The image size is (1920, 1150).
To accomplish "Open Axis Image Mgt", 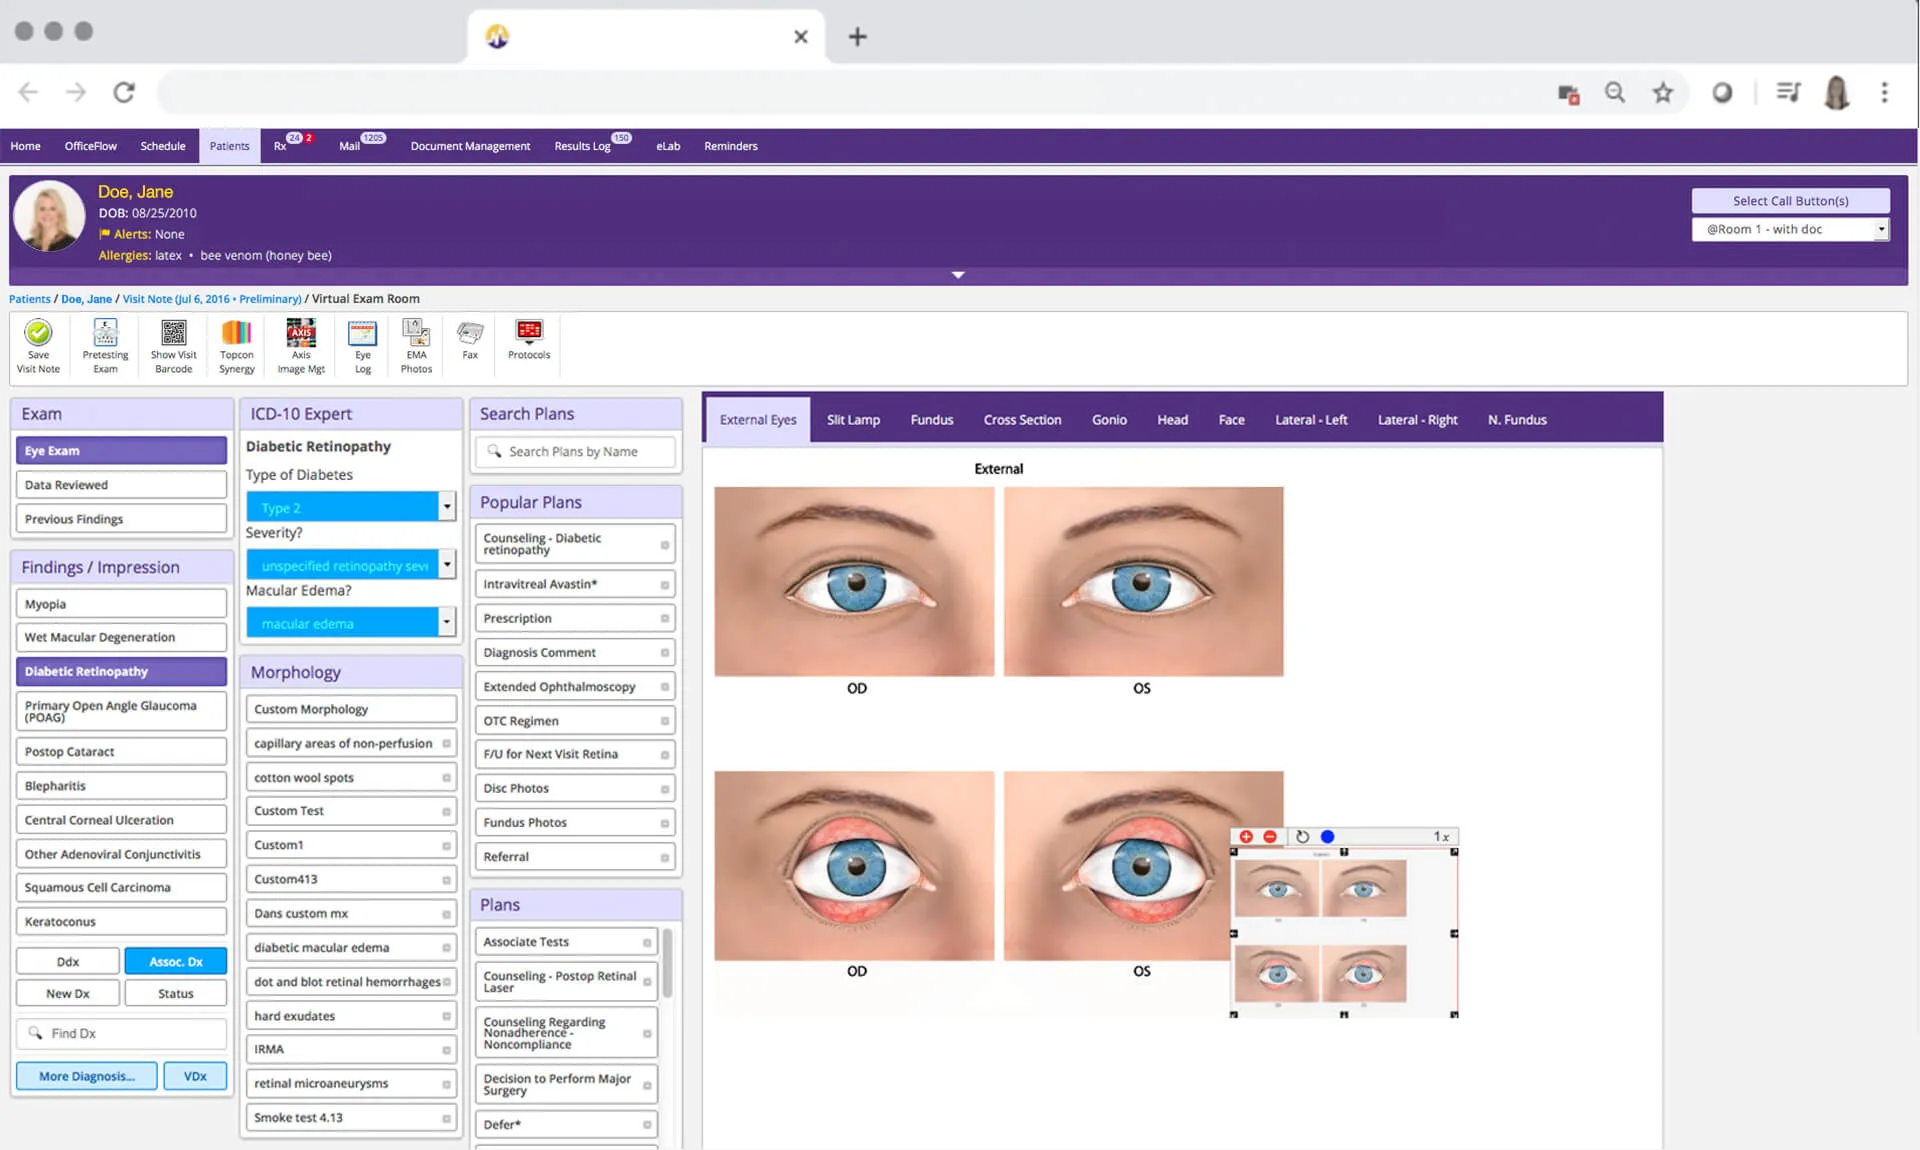I will [300, 345].
